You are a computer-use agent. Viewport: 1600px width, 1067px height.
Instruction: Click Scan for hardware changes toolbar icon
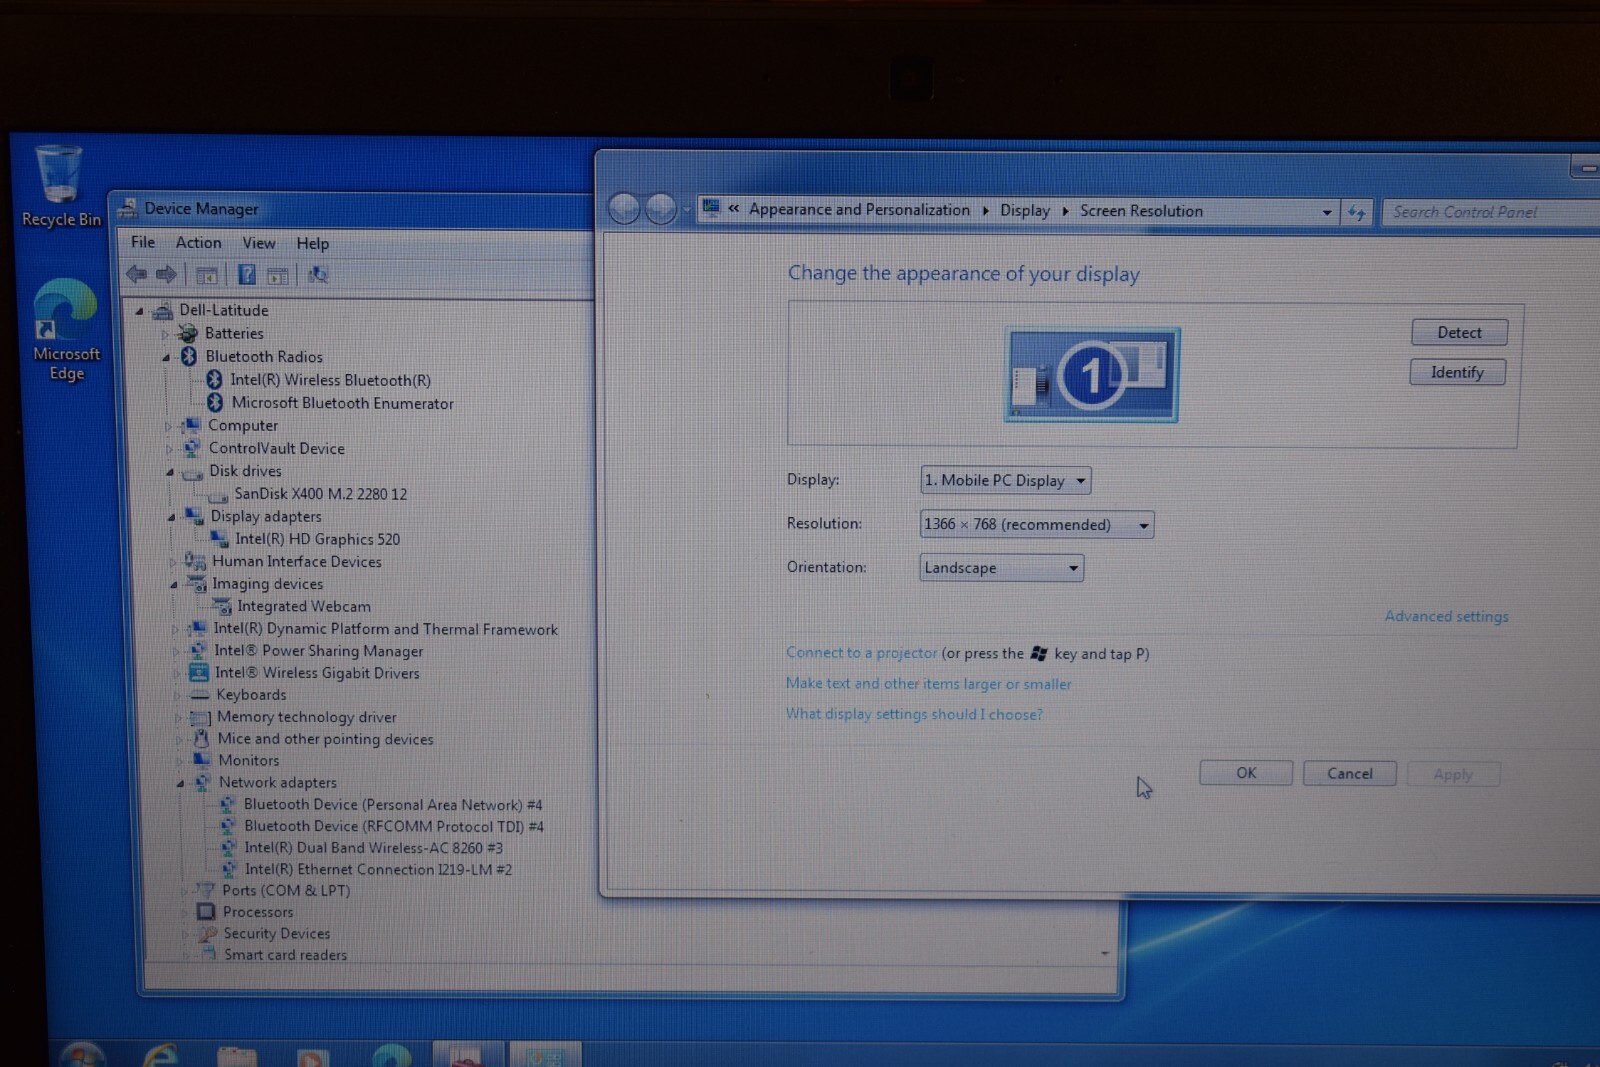317,274
